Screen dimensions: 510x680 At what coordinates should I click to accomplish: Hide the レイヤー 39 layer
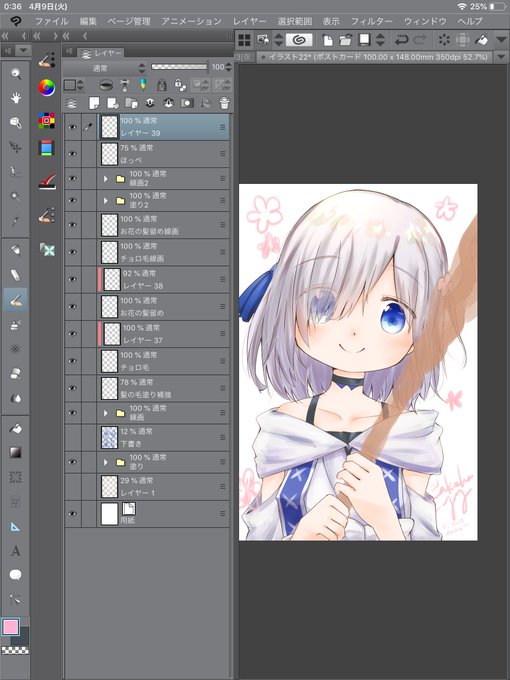click(x=72, y=127)
